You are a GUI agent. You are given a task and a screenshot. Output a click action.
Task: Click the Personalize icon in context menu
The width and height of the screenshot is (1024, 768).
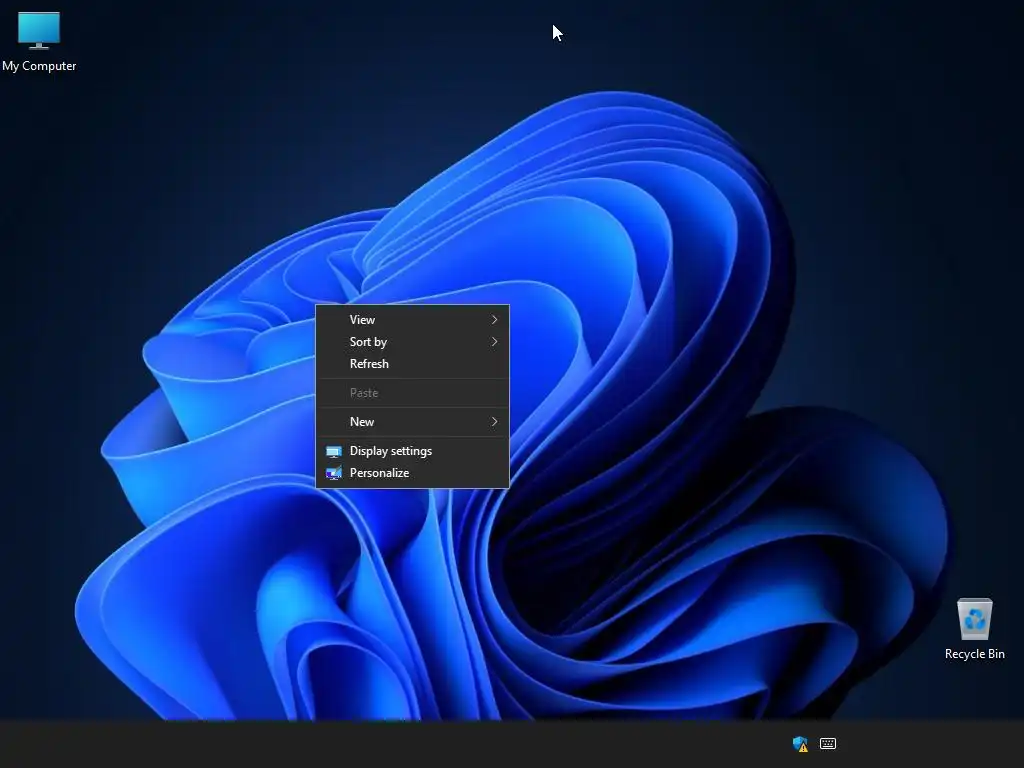pos(334,473)
